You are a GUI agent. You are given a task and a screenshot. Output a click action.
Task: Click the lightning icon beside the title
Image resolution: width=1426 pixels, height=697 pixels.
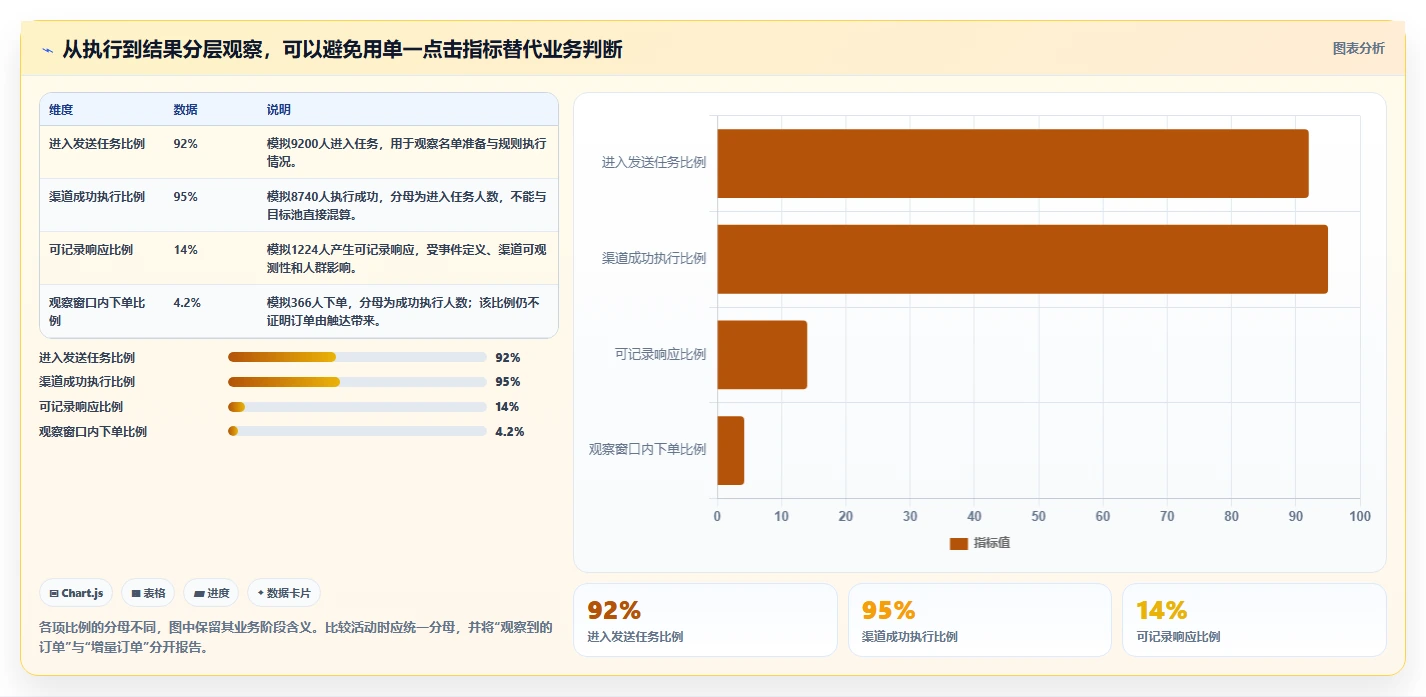pos(47,50)
